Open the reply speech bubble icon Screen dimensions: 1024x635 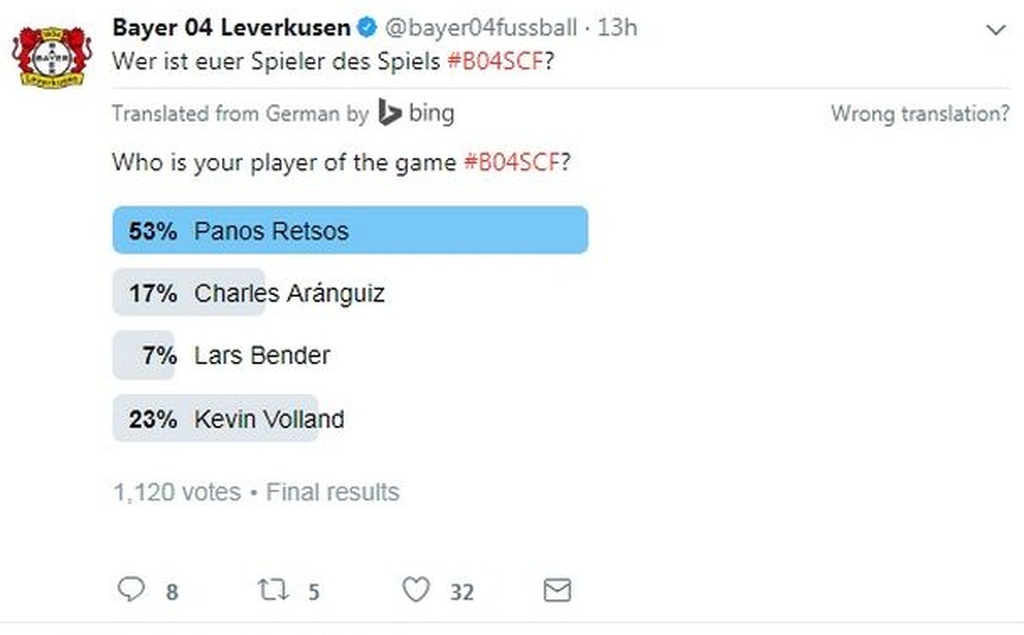click(131, 590)
